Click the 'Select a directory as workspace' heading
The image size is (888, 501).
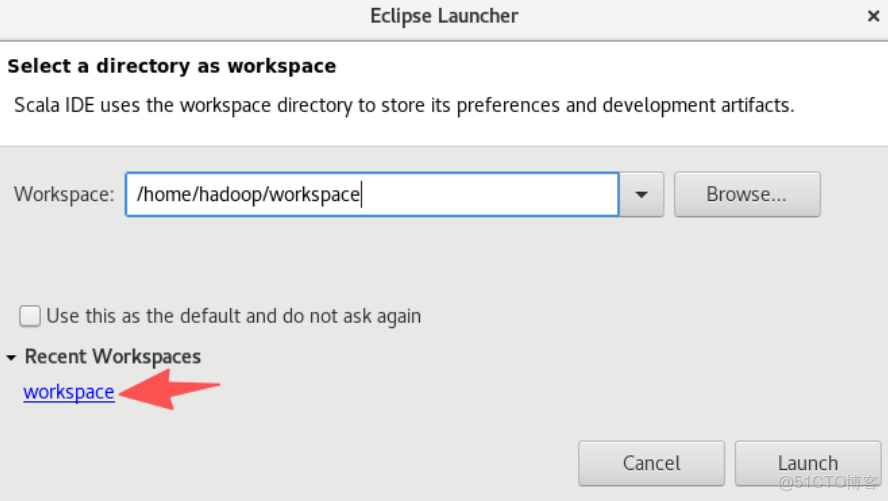171,67
